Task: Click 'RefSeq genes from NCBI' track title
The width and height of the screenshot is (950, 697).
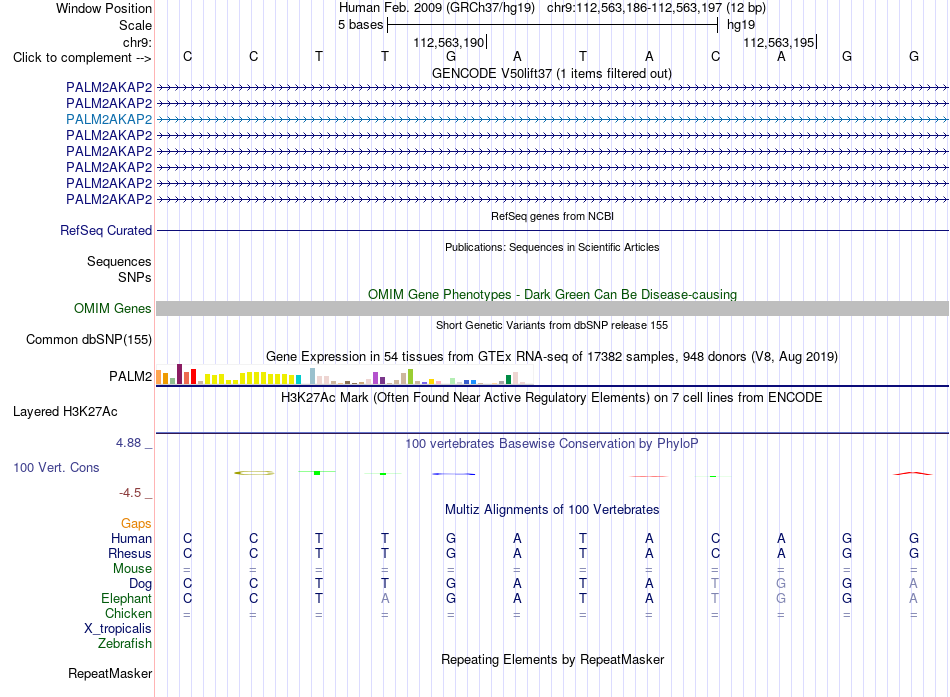Action: [x=552, y=216]
